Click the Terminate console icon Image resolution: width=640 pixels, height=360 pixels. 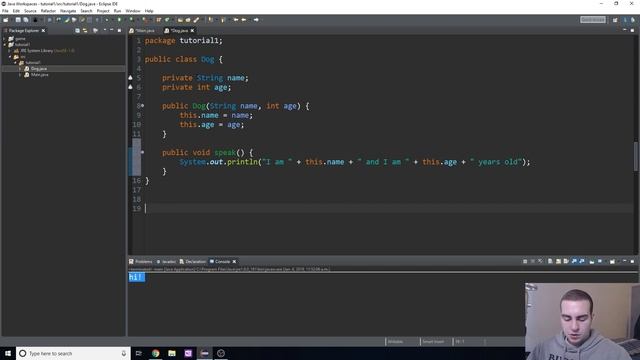[525, 261]
